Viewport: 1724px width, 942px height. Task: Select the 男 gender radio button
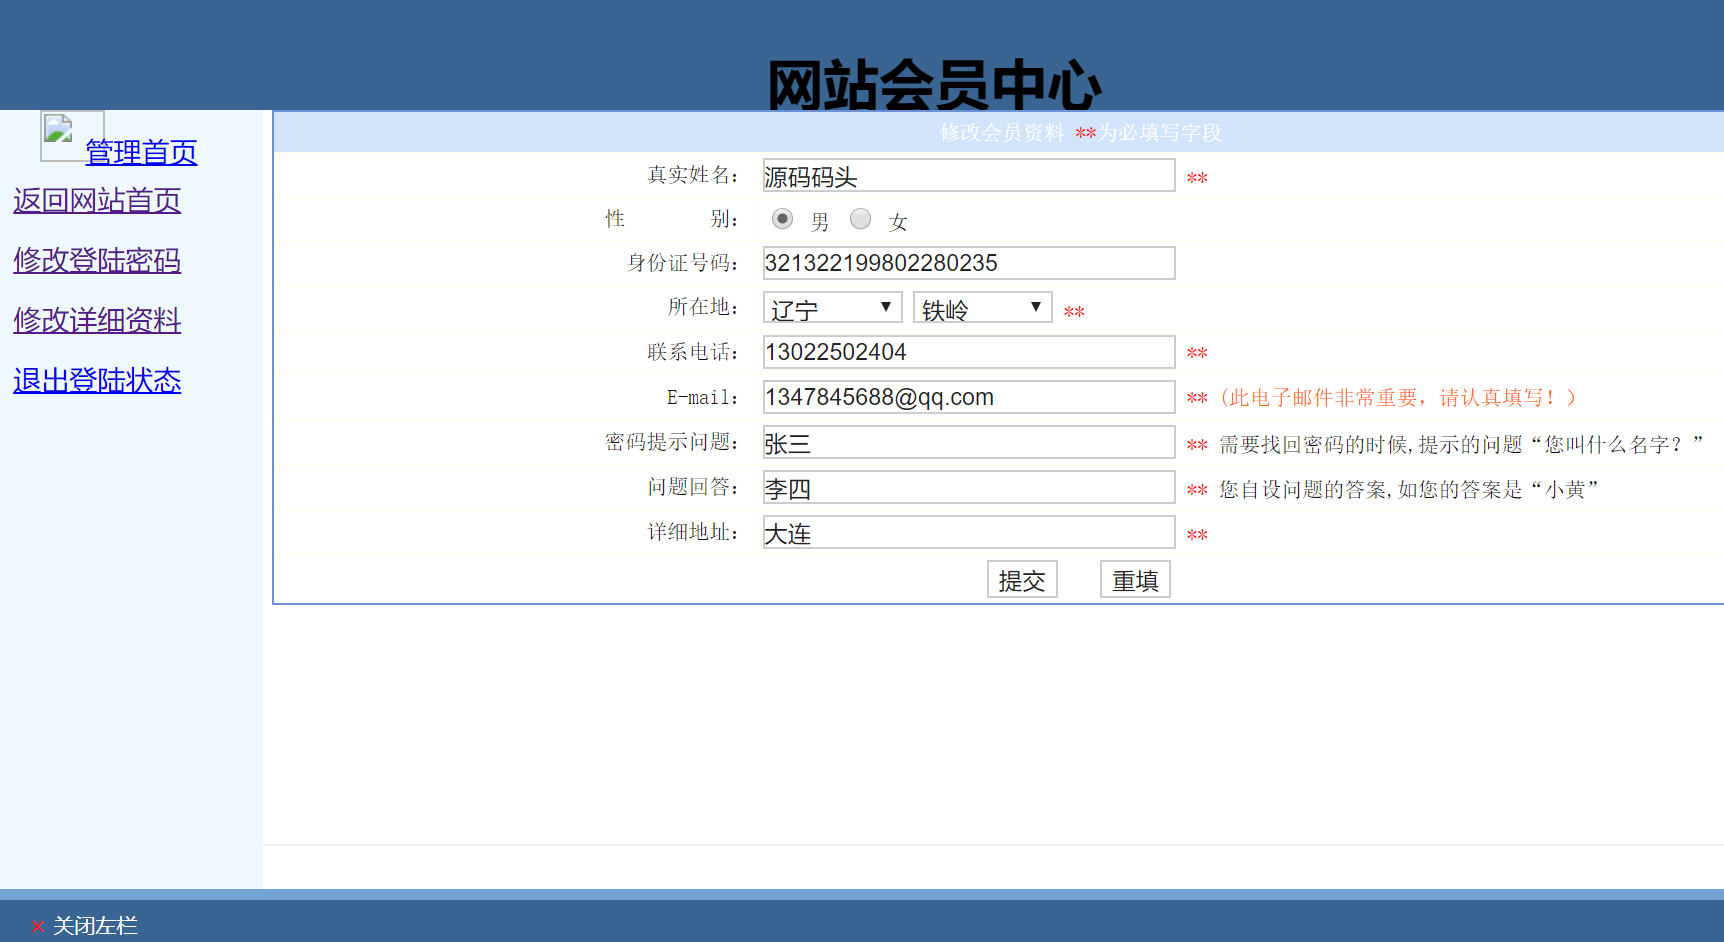pyautogui.click(x=783, y=218)
